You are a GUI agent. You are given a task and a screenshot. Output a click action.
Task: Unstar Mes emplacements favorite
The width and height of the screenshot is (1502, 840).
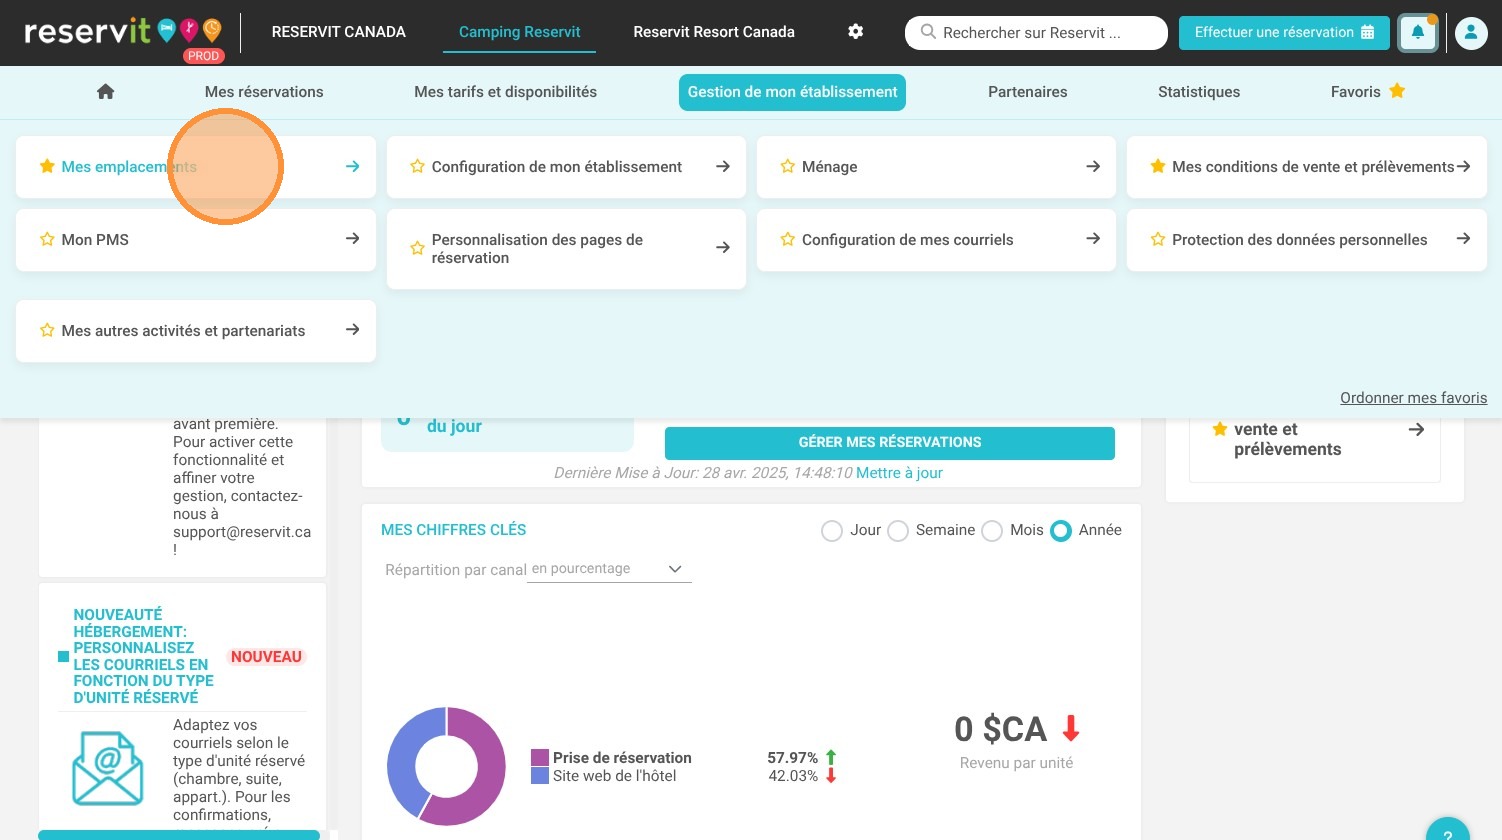click(x=47, y=166)
